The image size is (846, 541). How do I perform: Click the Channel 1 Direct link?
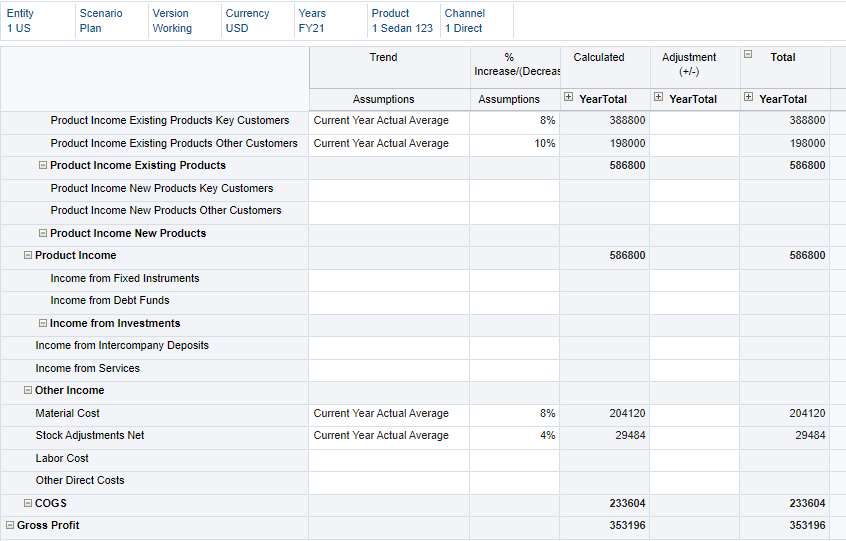(464, 29)
